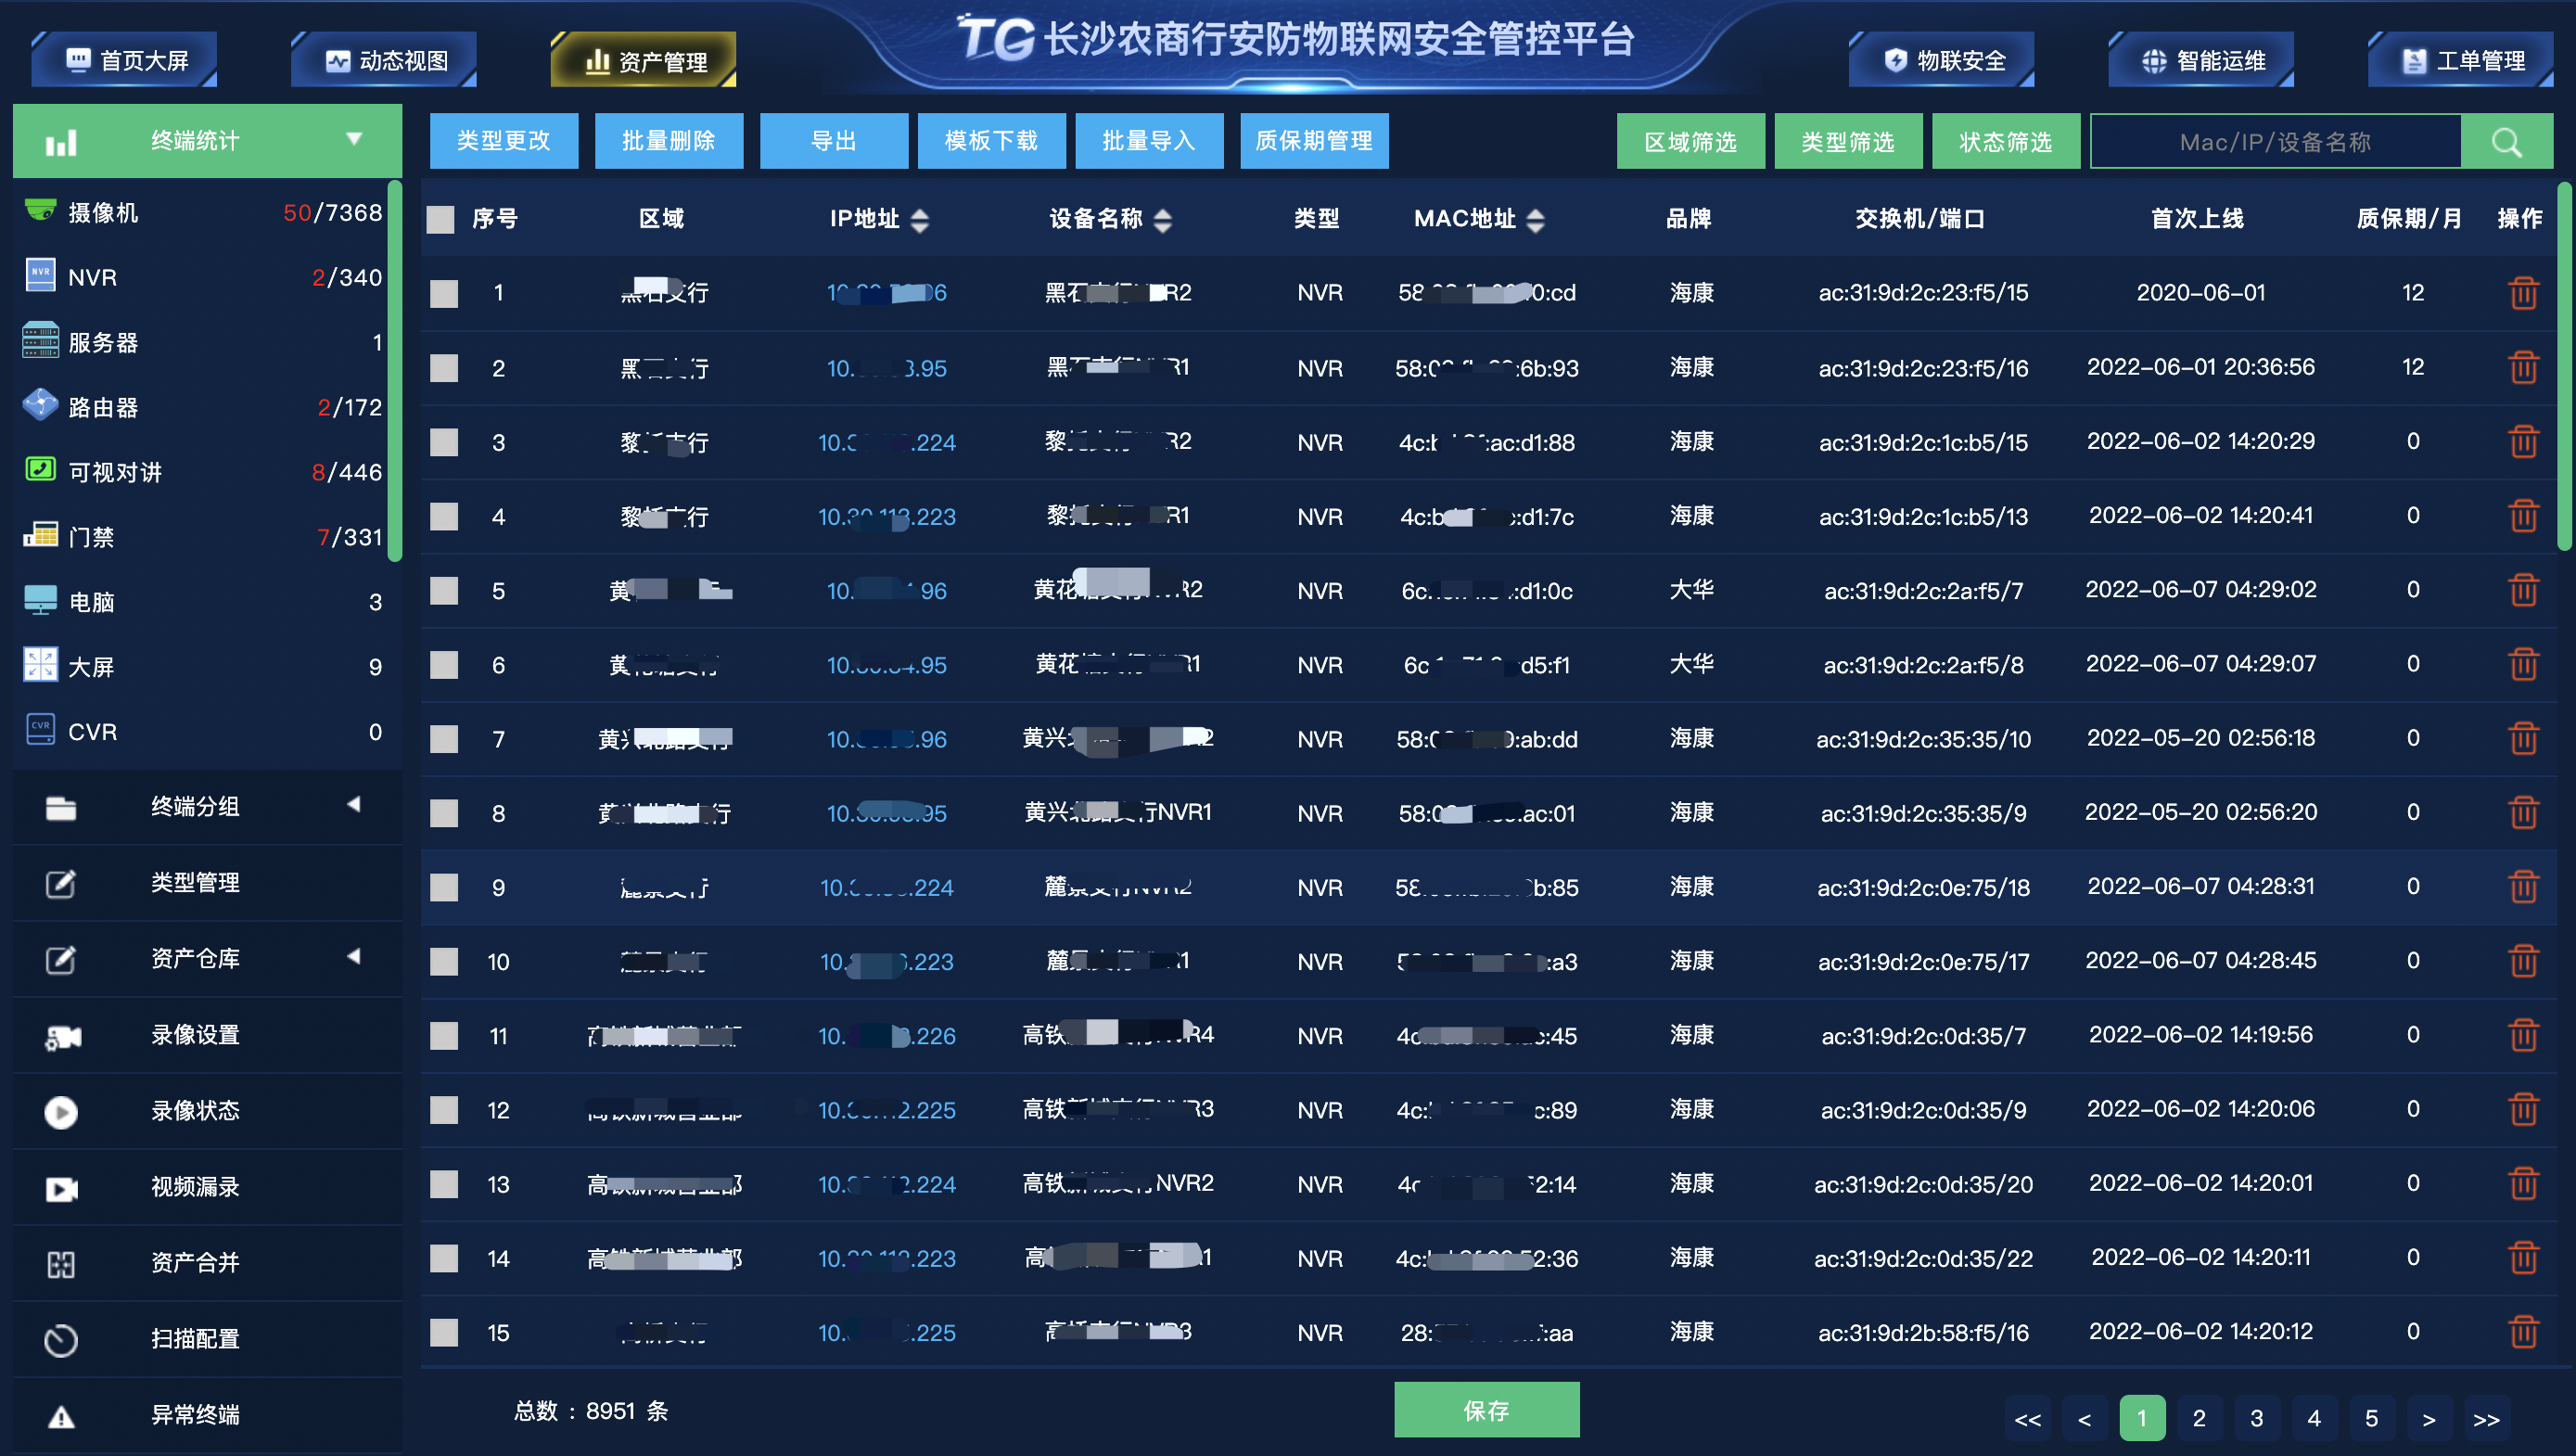Click the 导出 export button

(x=834, y=141)
